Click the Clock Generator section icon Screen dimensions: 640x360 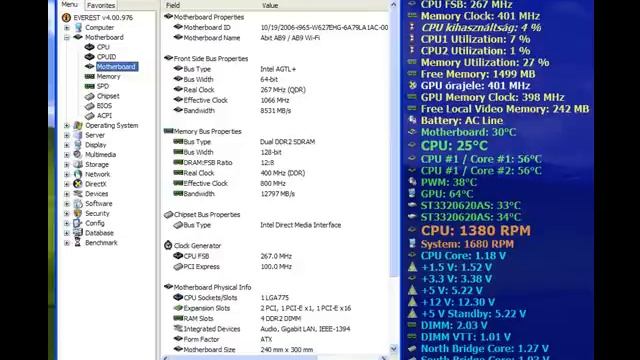[168, 245]
